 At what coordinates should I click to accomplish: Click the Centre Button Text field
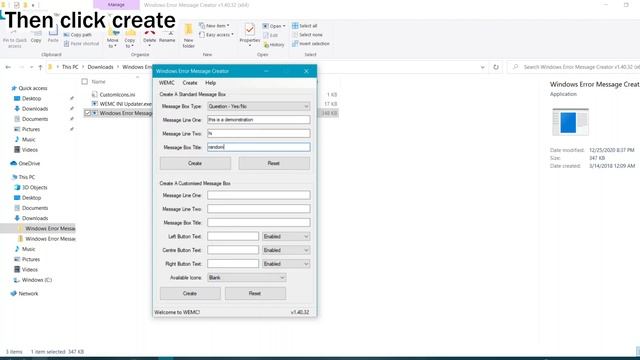tap(233, 250)
